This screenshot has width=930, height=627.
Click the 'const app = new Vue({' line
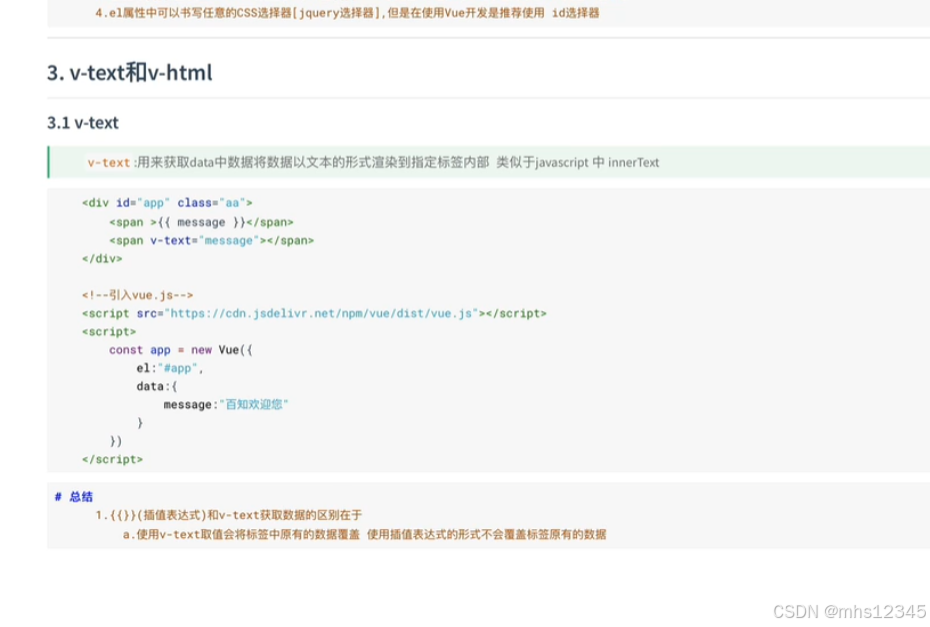click(x=181, y=350)
